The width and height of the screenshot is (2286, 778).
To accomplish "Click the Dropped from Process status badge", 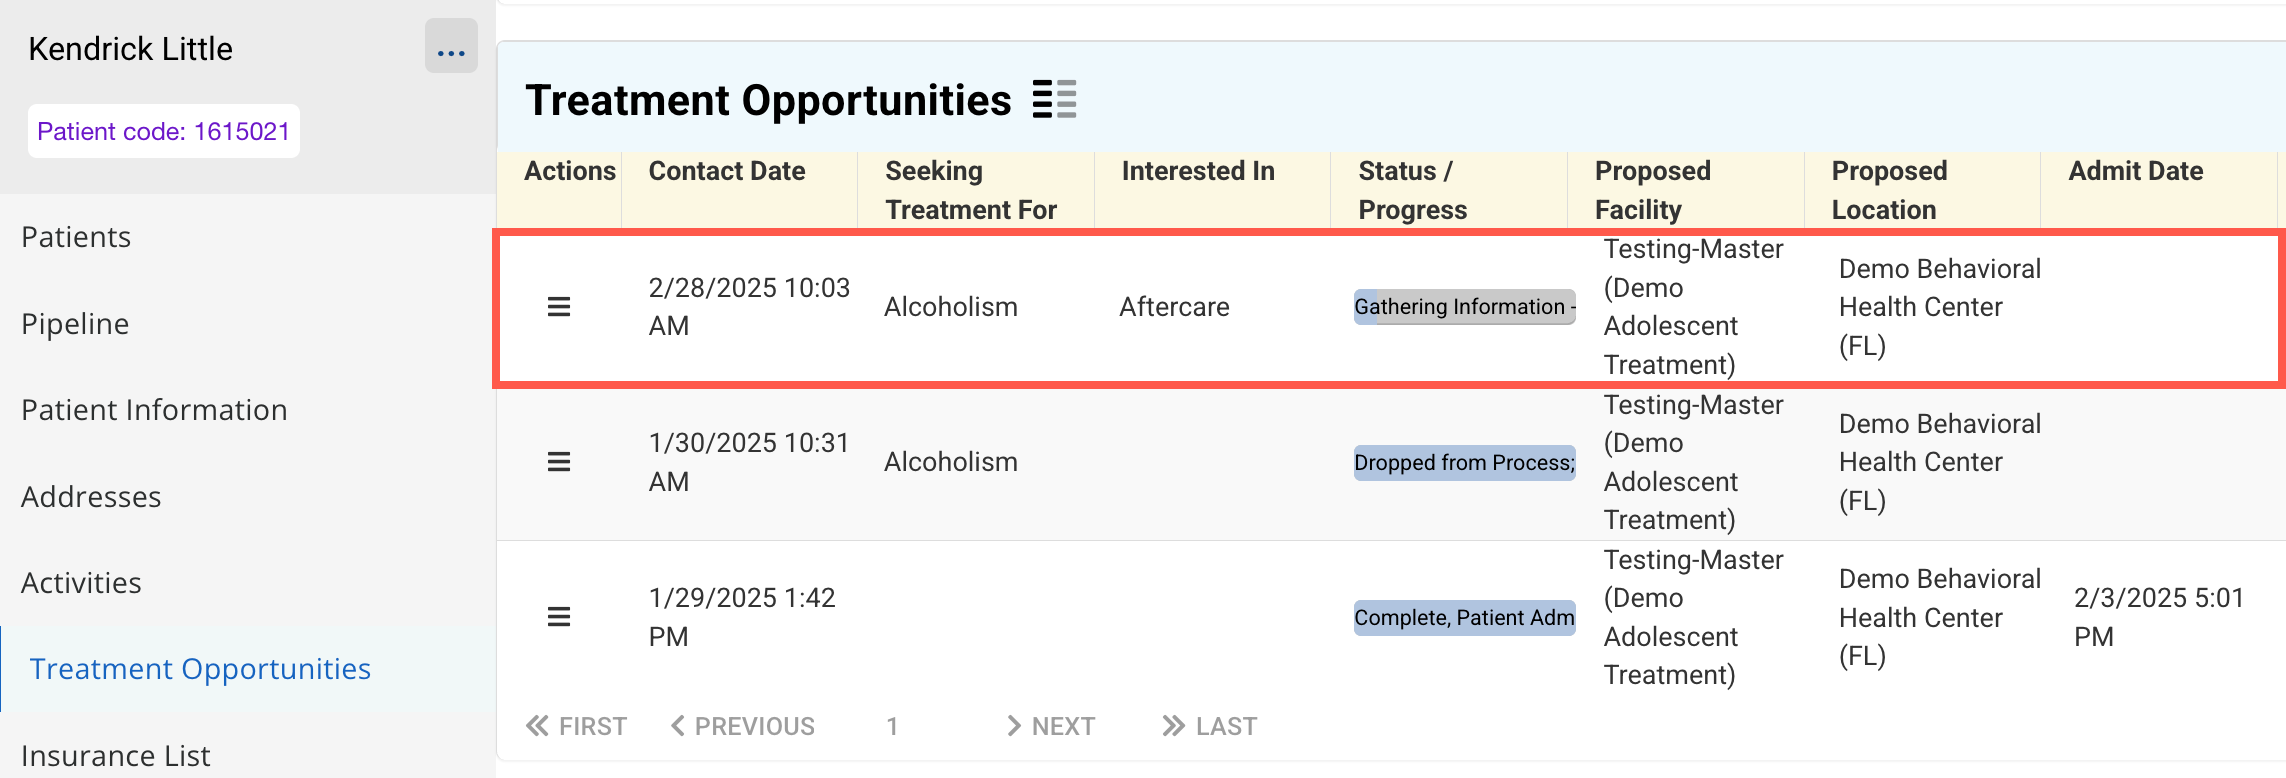I will click(x=1464, y=463).
